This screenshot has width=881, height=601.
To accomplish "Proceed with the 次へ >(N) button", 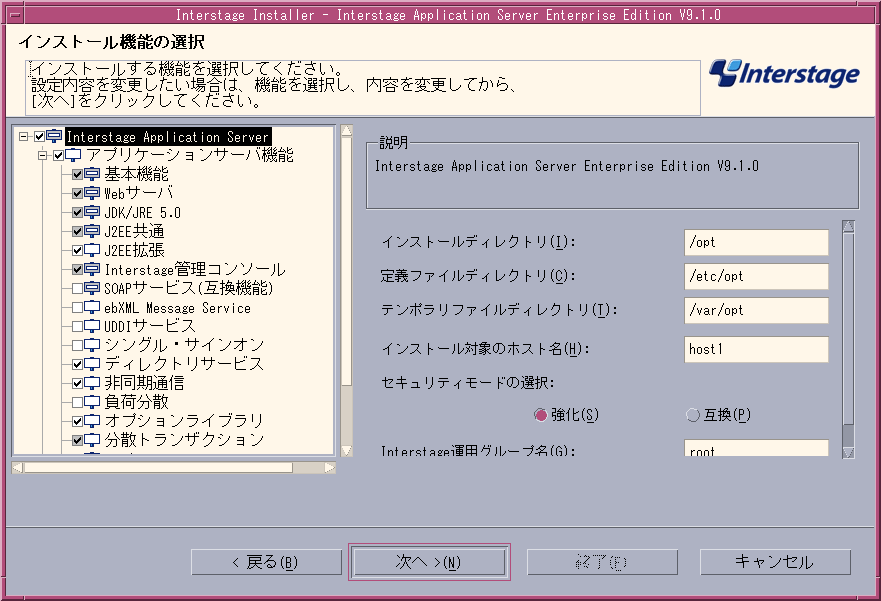I will [x=429, y=562].
